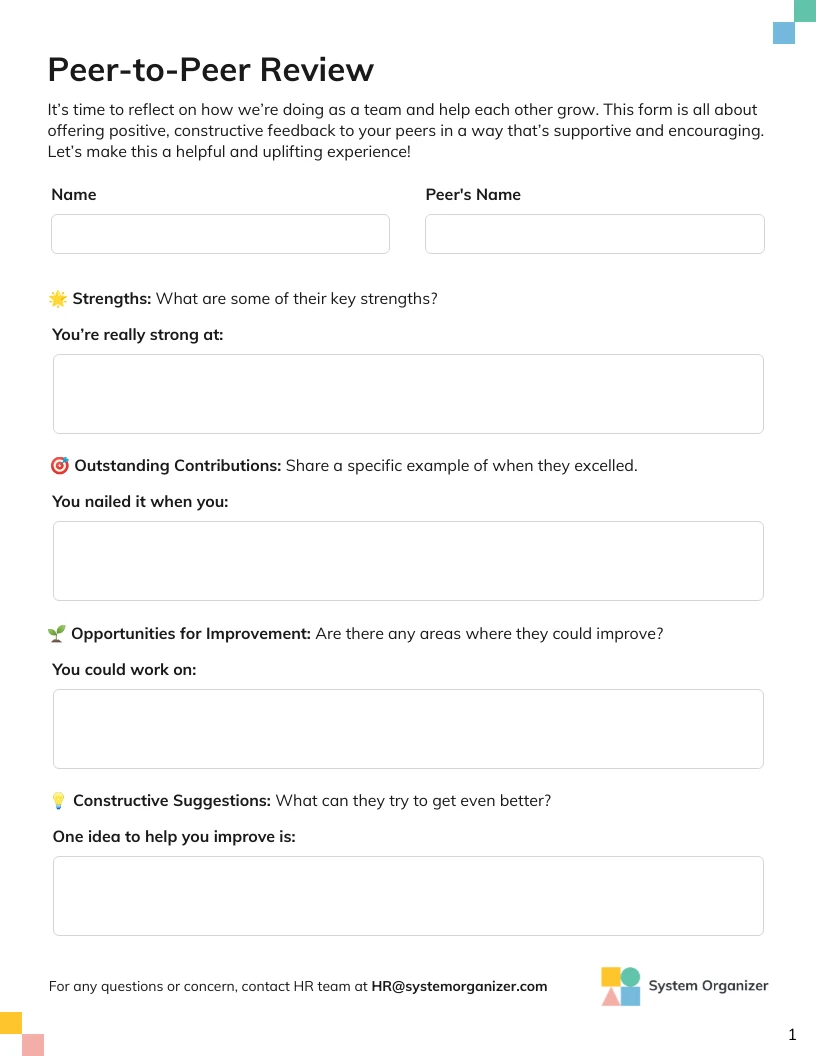Focus the "You nailed it when you" box
This screenshot has height=1056, width=816.
pos(408,561)
